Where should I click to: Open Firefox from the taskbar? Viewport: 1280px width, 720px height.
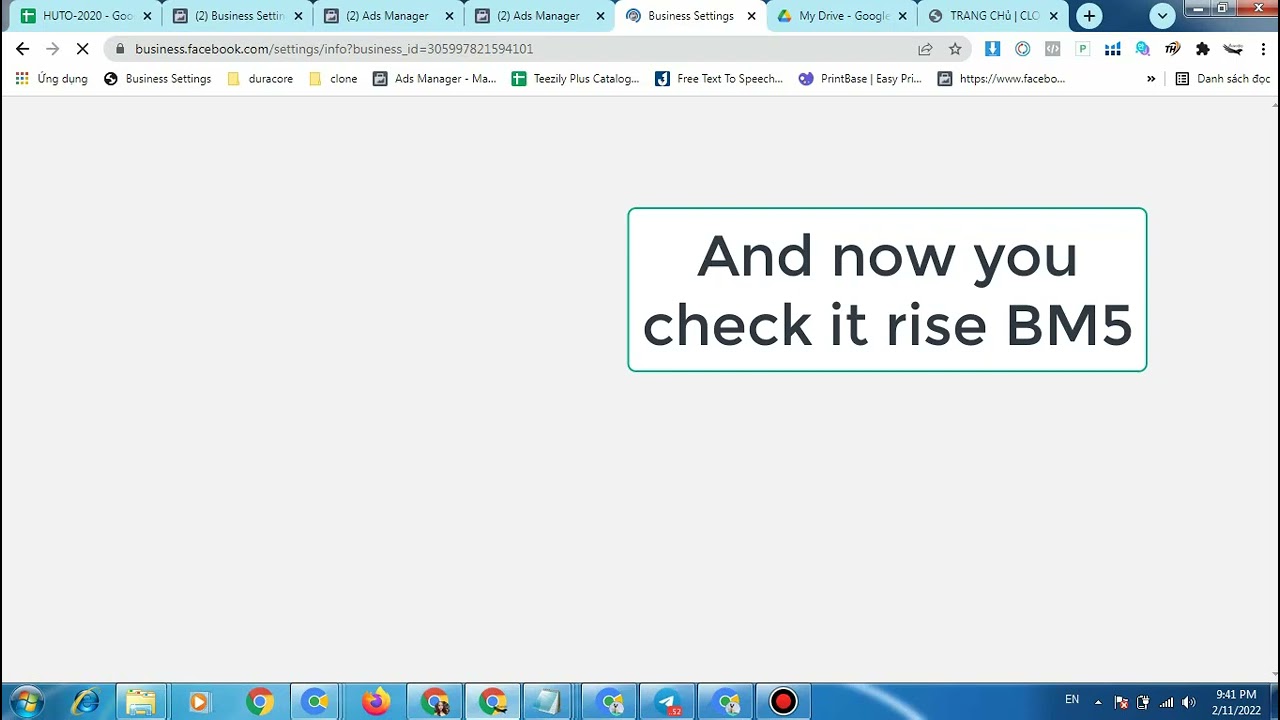click(x=376, y=702)
